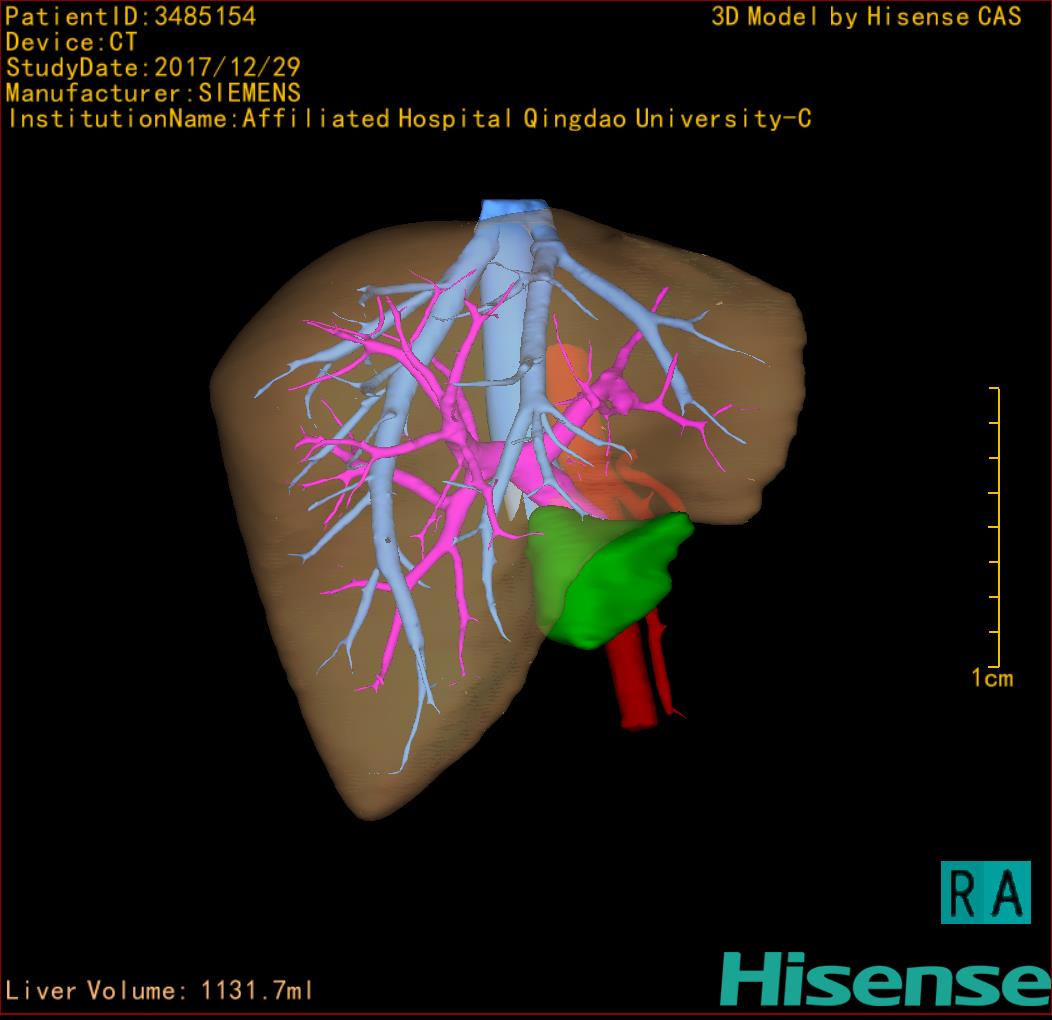
Task: Click the yellow vertical scale ruler
Action: tap(996, 527)
